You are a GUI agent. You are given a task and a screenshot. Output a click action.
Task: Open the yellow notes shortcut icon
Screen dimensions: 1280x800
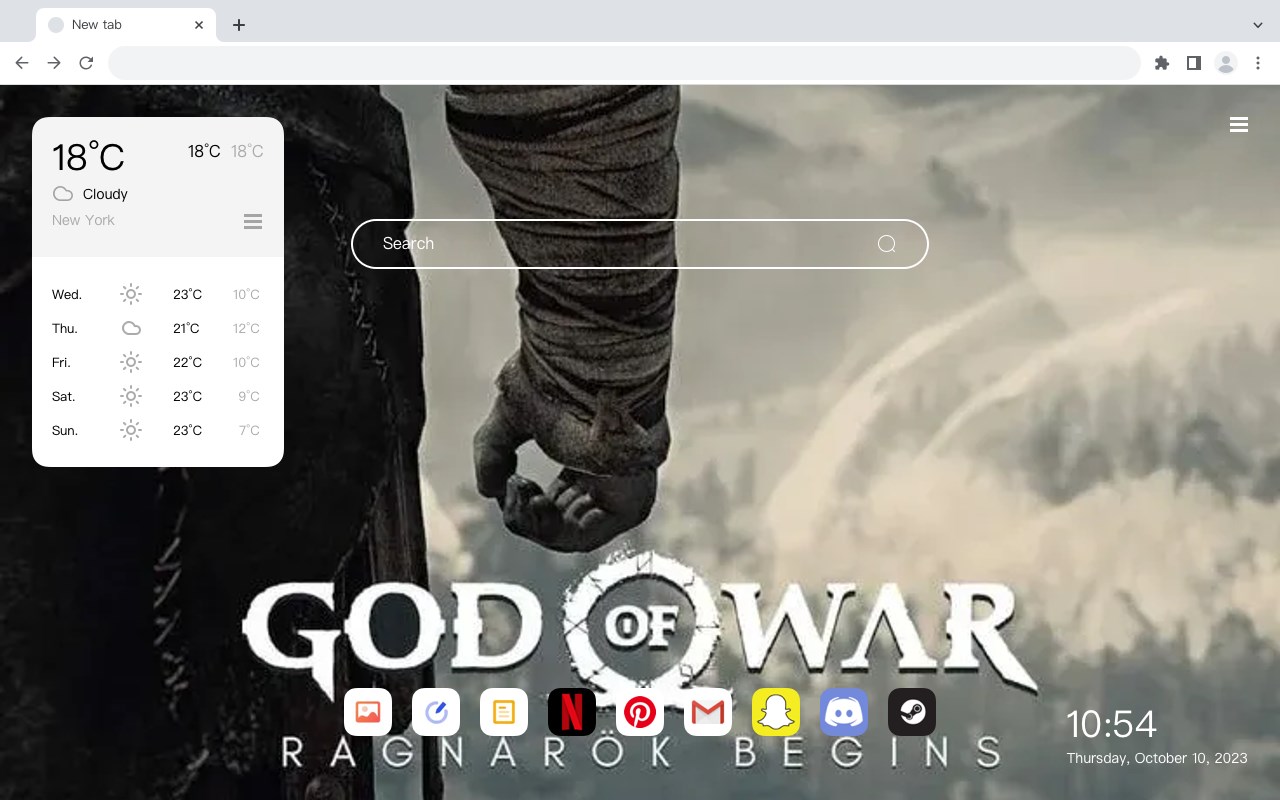tap(504, 712)
